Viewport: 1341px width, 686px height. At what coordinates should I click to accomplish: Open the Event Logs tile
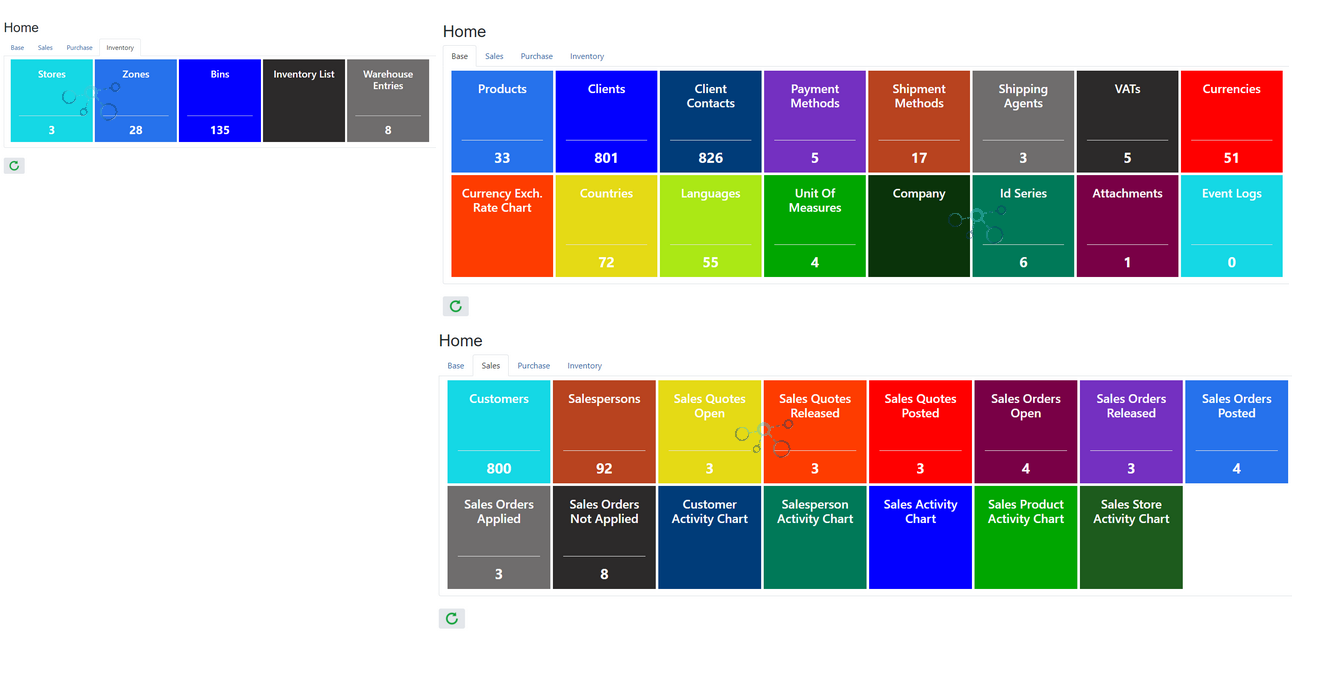point(1231,226)
